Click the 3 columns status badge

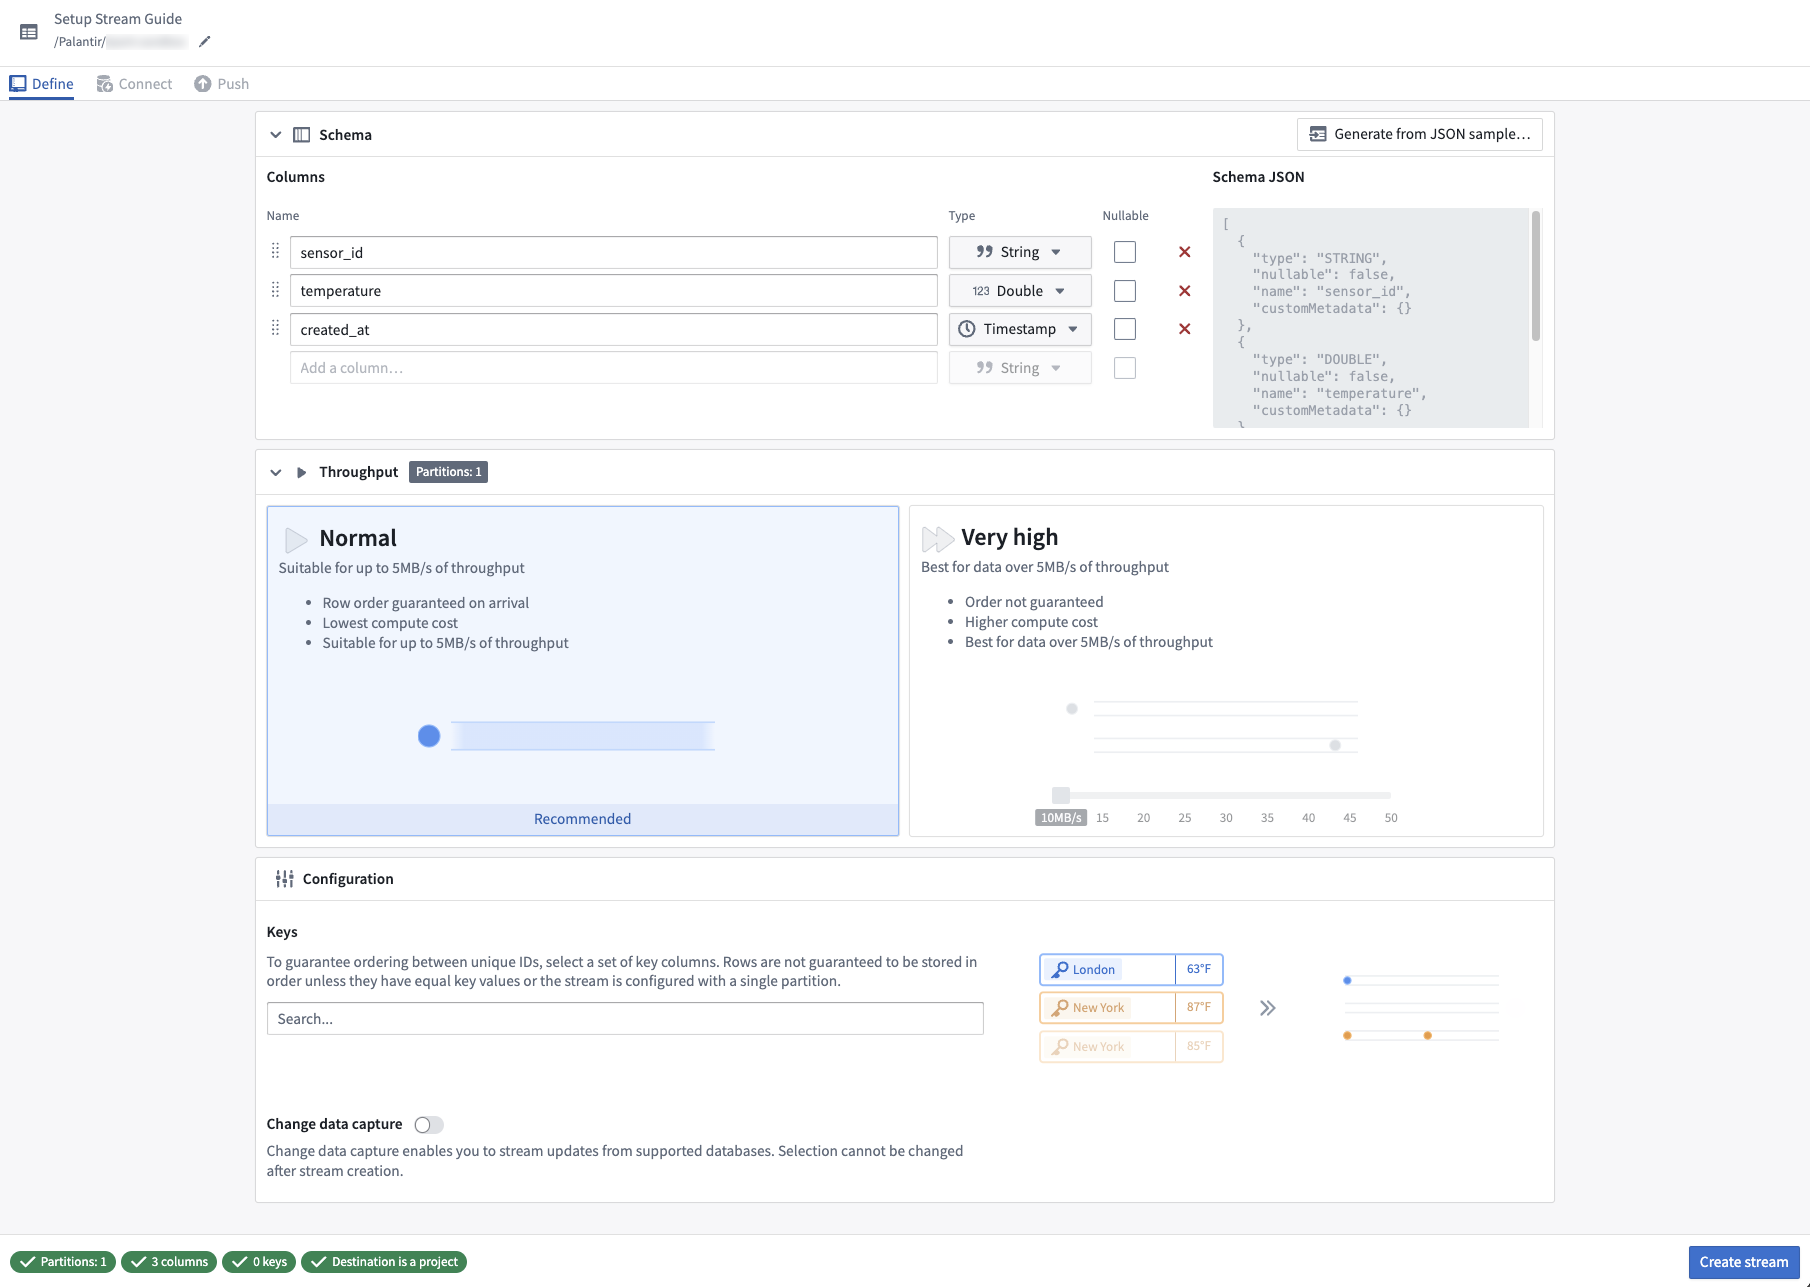pos(169,1262)
